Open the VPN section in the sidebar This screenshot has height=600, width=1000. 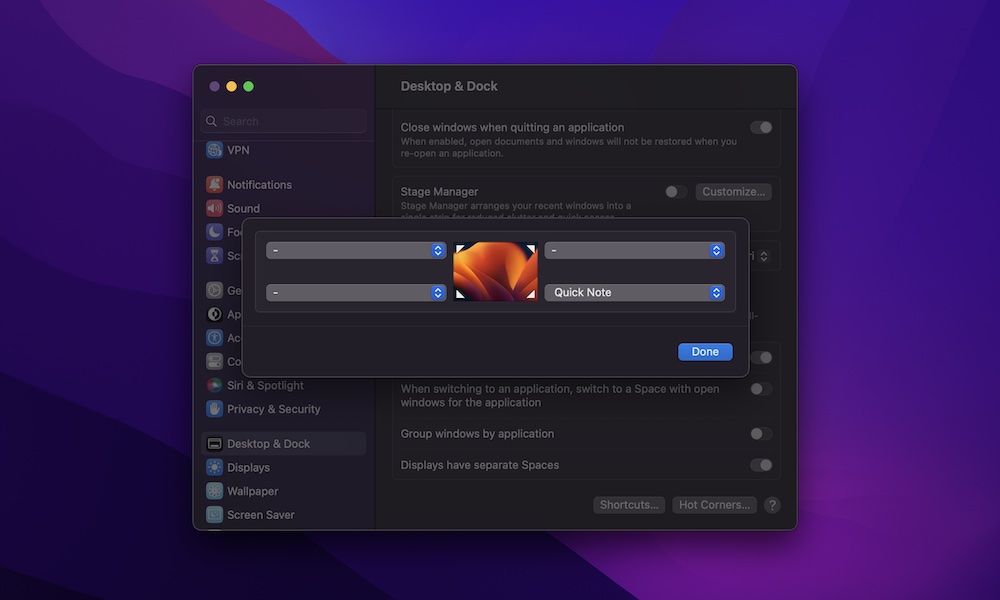click(228, 150)
